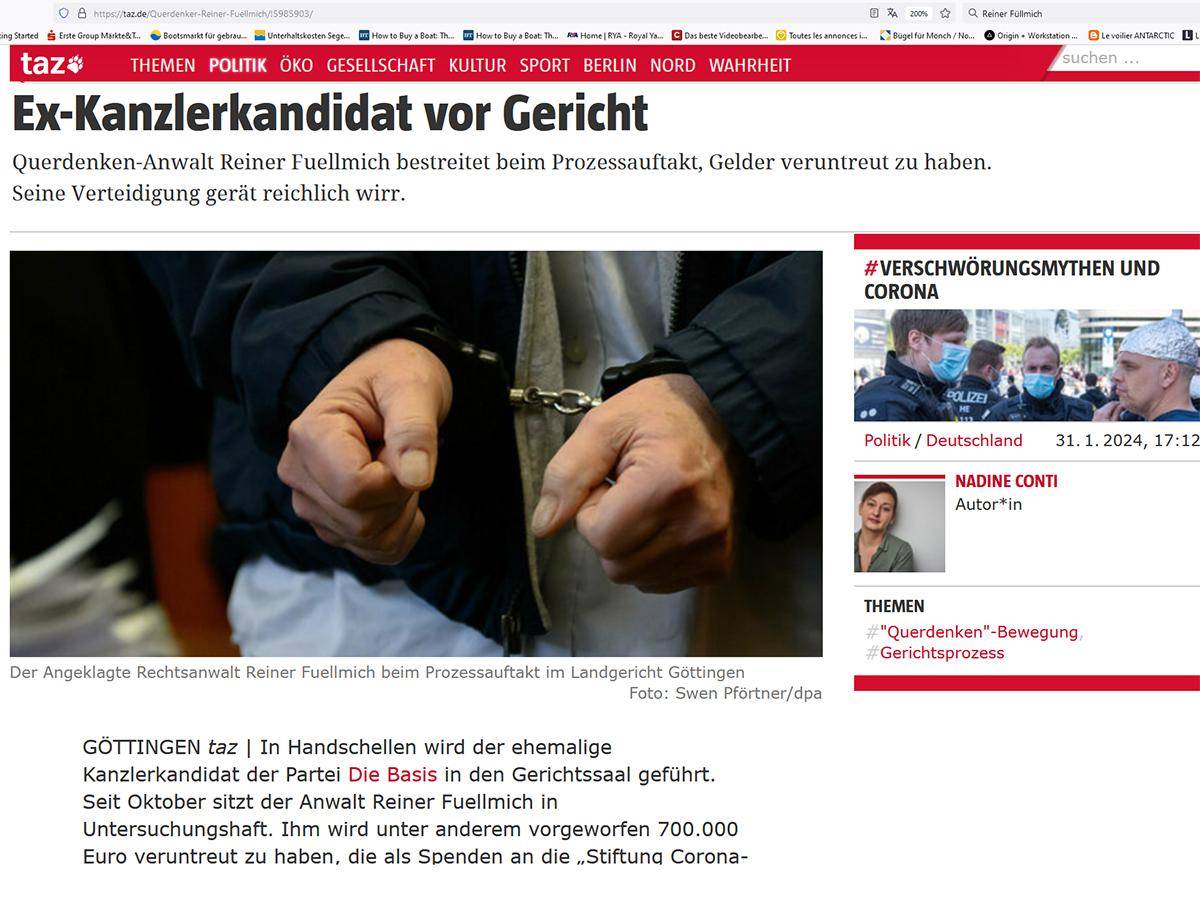Open the THEMEN menu
The width and height of the screenshot is (1200, 900).
click(x=162, y=65)
